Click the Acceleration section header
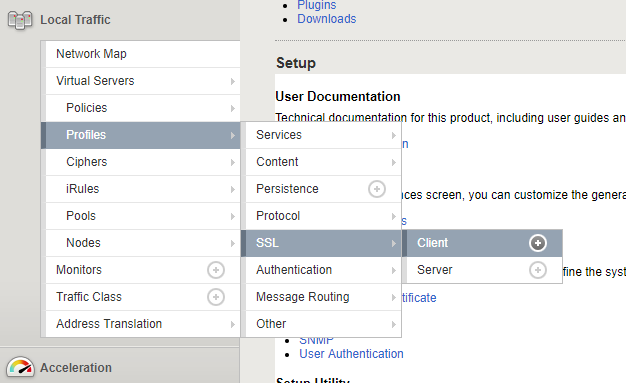This screenshot has height=383, width=626. tap(76, 368)
